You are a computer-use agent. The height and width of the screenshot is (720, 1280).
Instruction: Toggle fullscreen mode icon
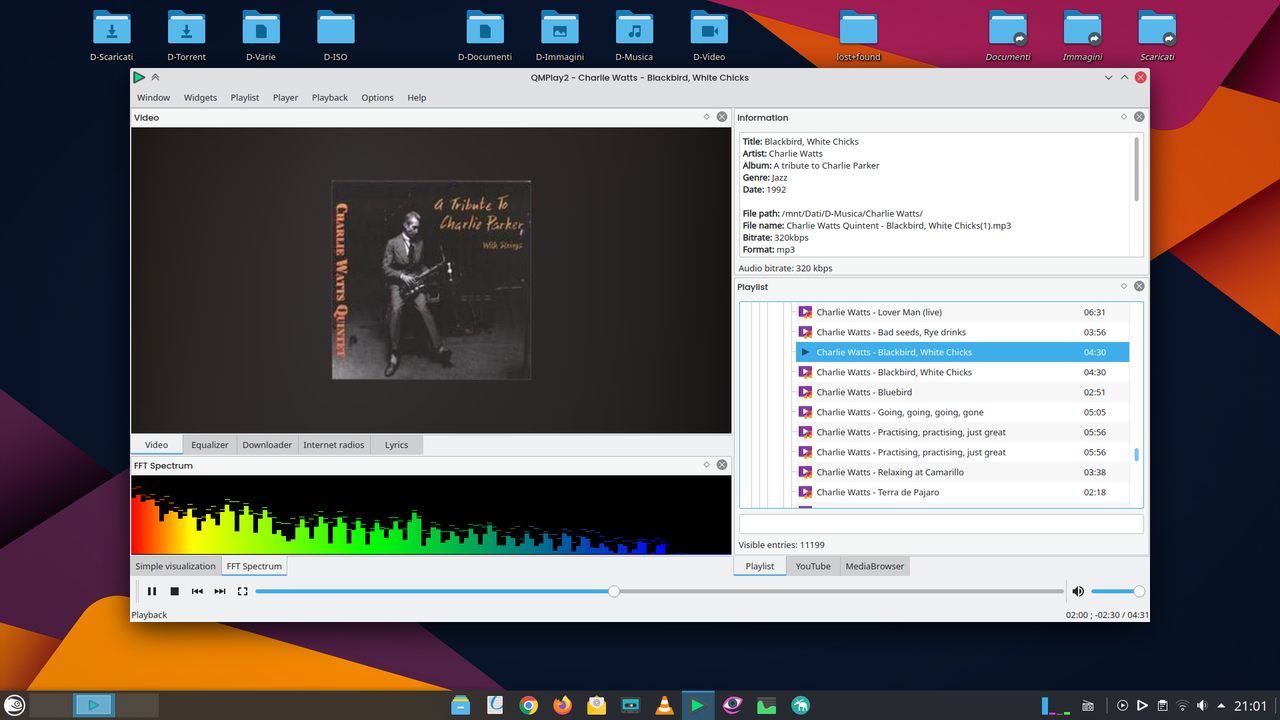click(242, 591)
